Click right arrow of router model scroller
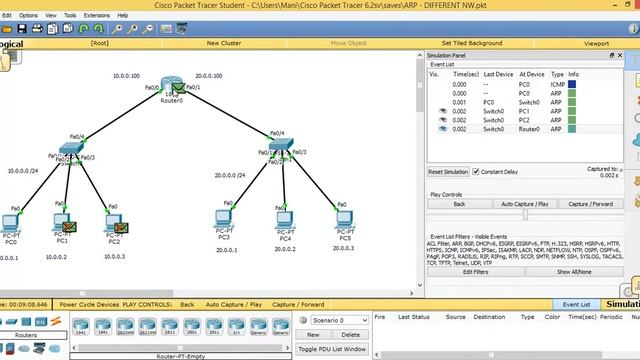 point(287,348)
